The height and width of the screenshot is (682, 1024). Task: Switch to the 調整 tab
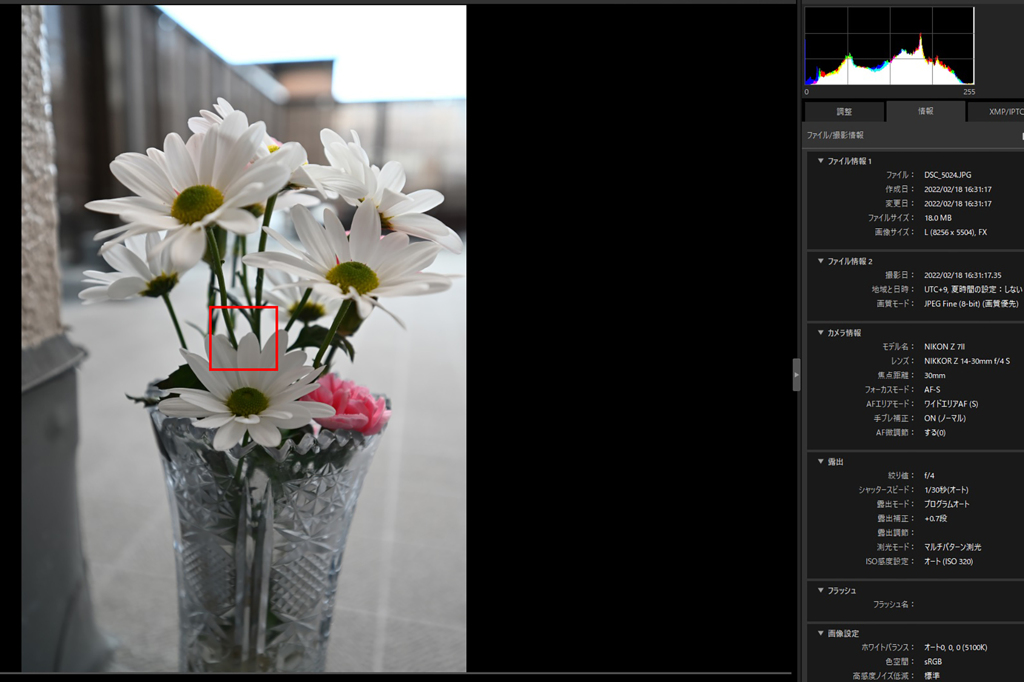[843, 112]
